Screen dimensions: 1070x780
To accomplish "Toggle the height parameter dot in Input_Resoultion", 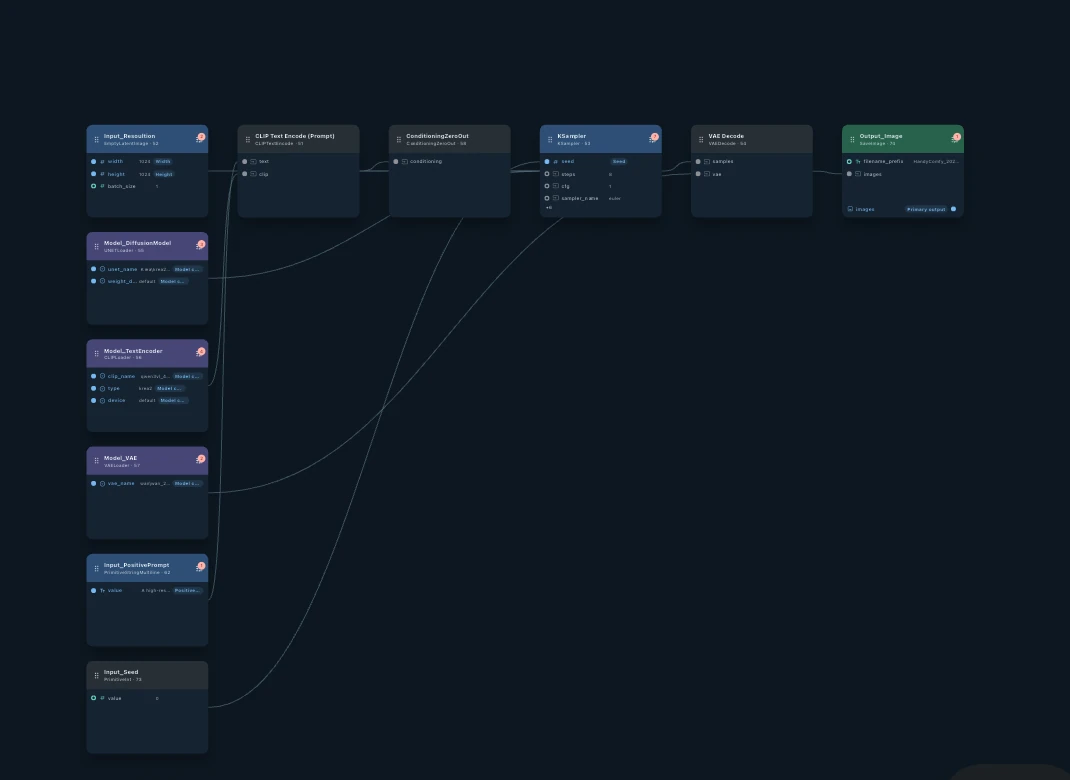I will point(93,174).
